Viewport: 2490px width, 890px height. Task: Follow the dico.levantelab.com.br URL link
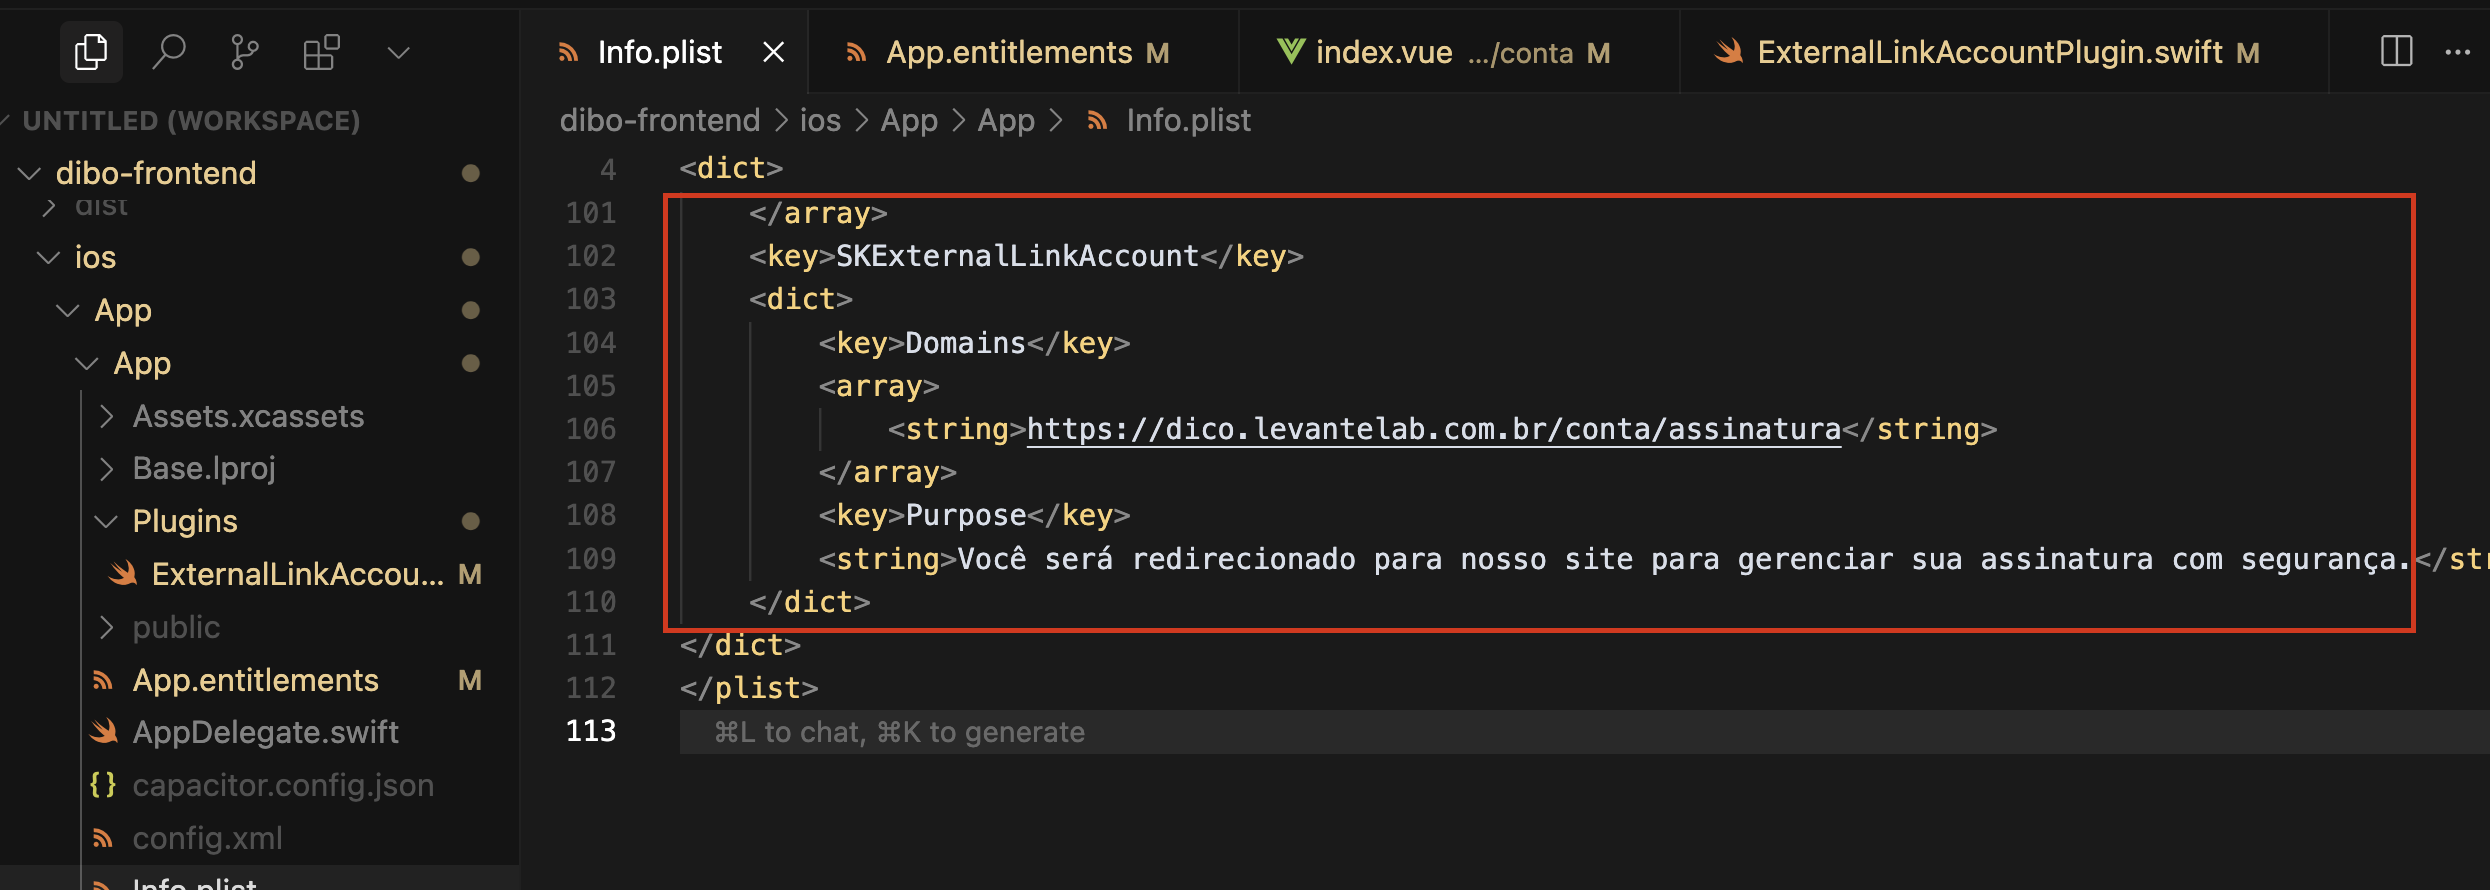pyautogui.click(x=1432, y=429)
